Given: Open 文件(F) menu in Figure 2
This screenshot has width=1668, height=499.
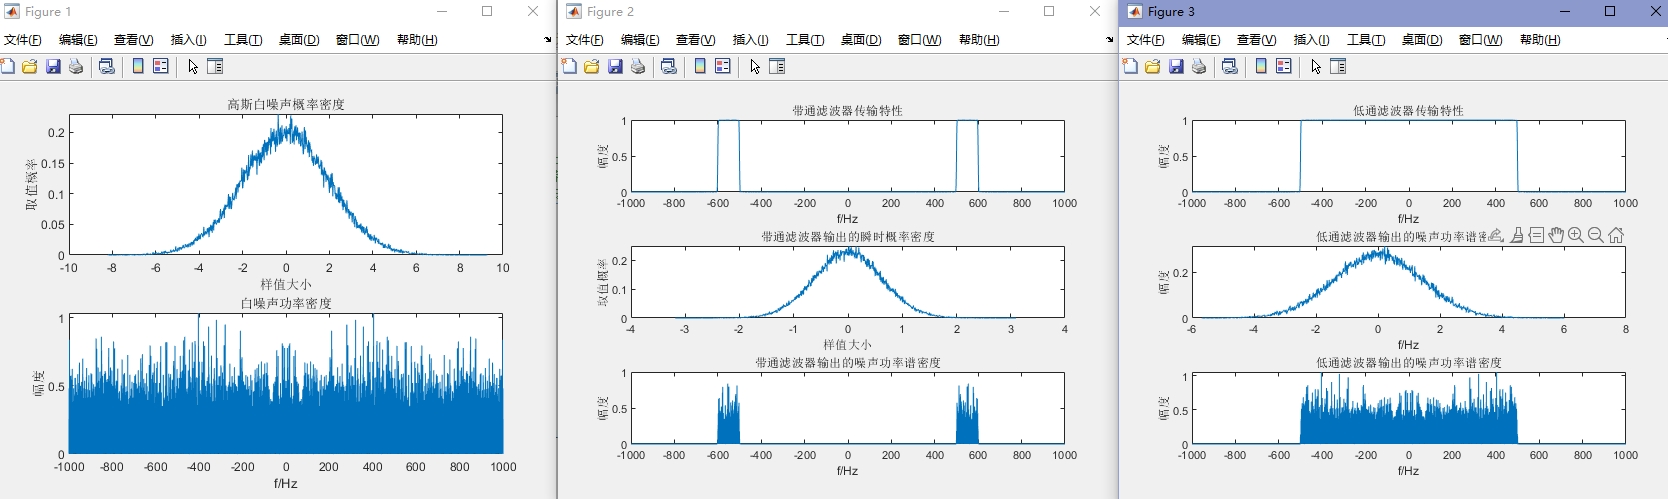Looking at the screenshot, I should tap(585, 40).
